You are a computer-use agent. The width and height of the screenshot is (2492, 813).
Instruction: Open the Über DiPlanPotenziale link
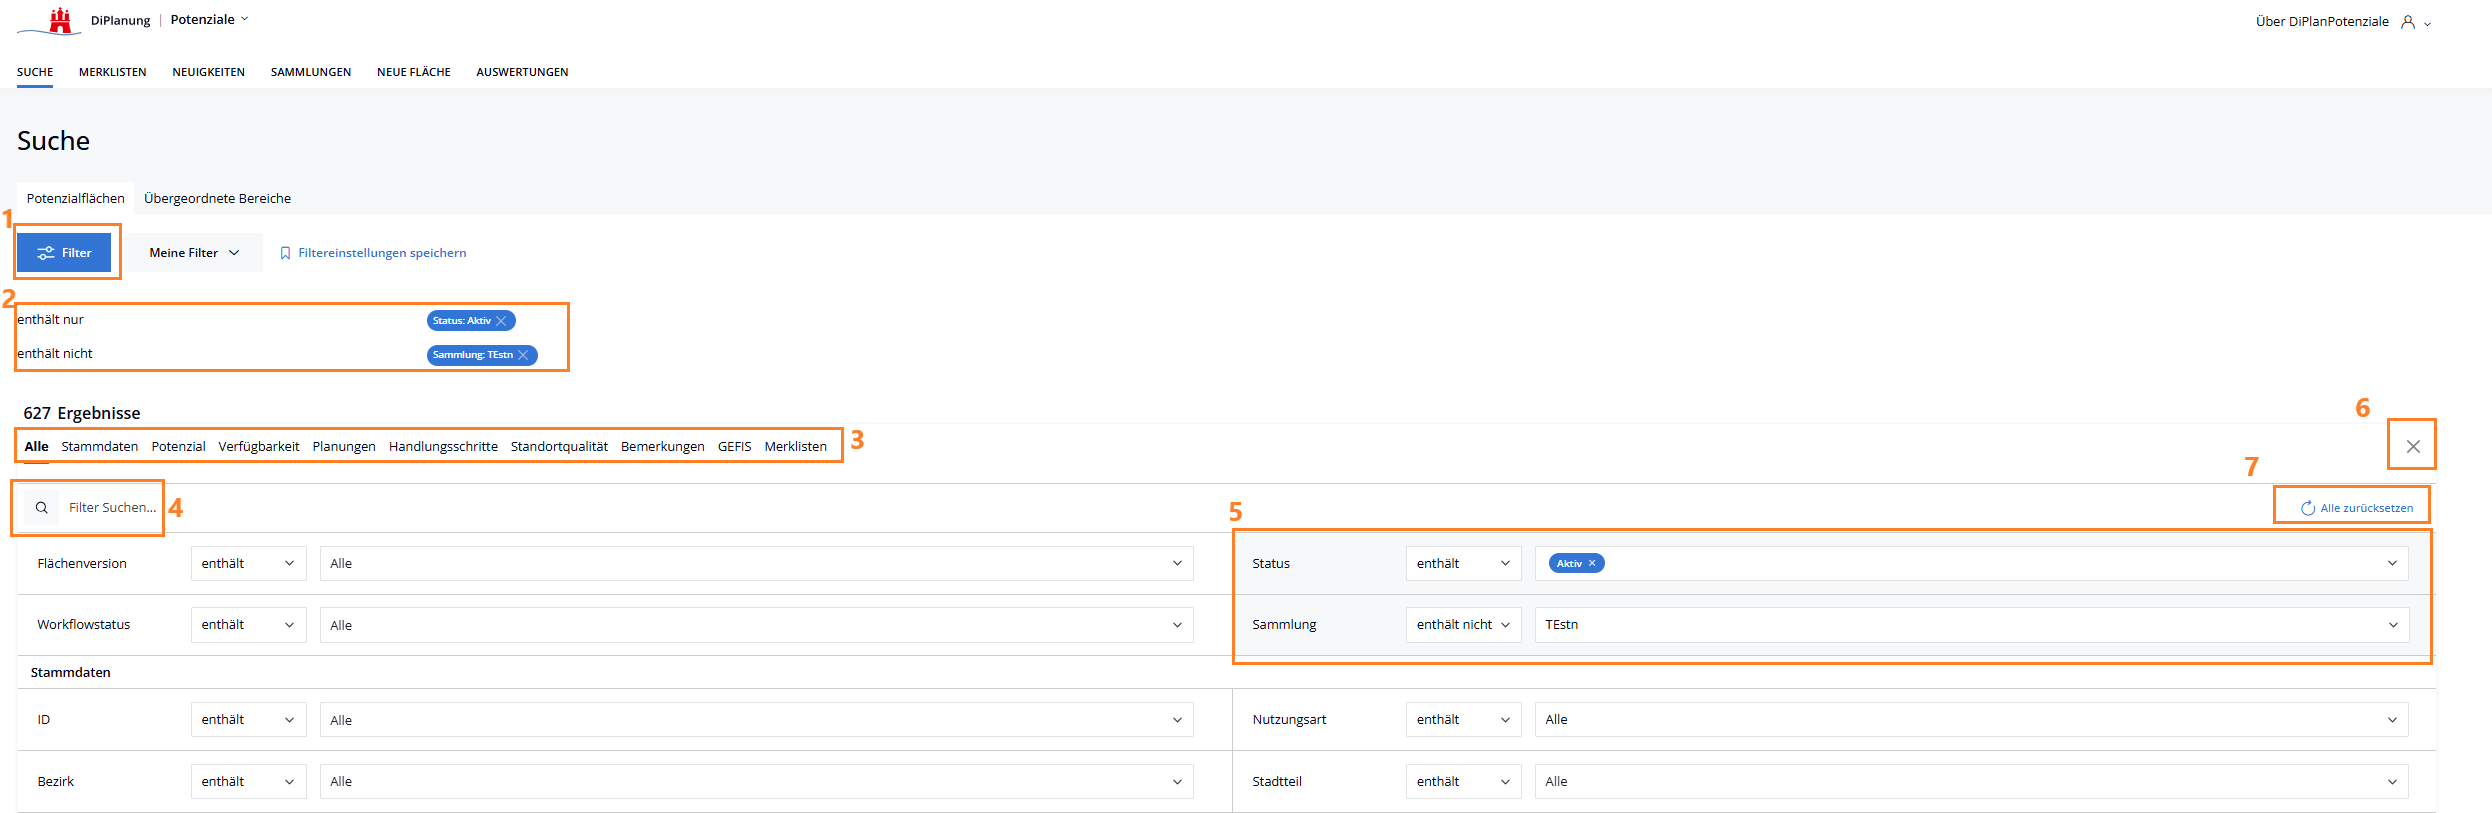click(x=2321, y=22)
